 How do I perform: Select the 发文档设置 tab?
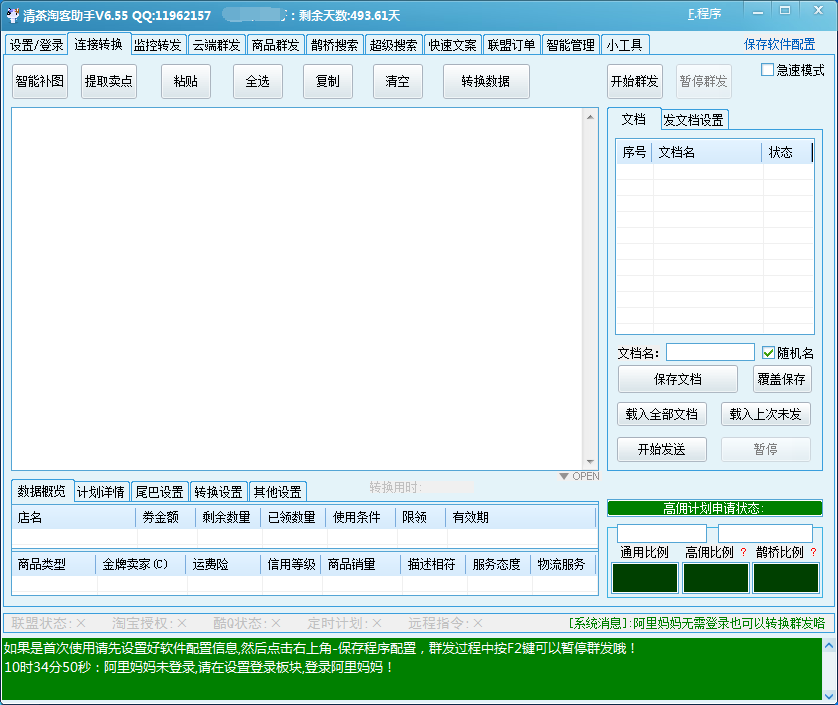(693, 120)
